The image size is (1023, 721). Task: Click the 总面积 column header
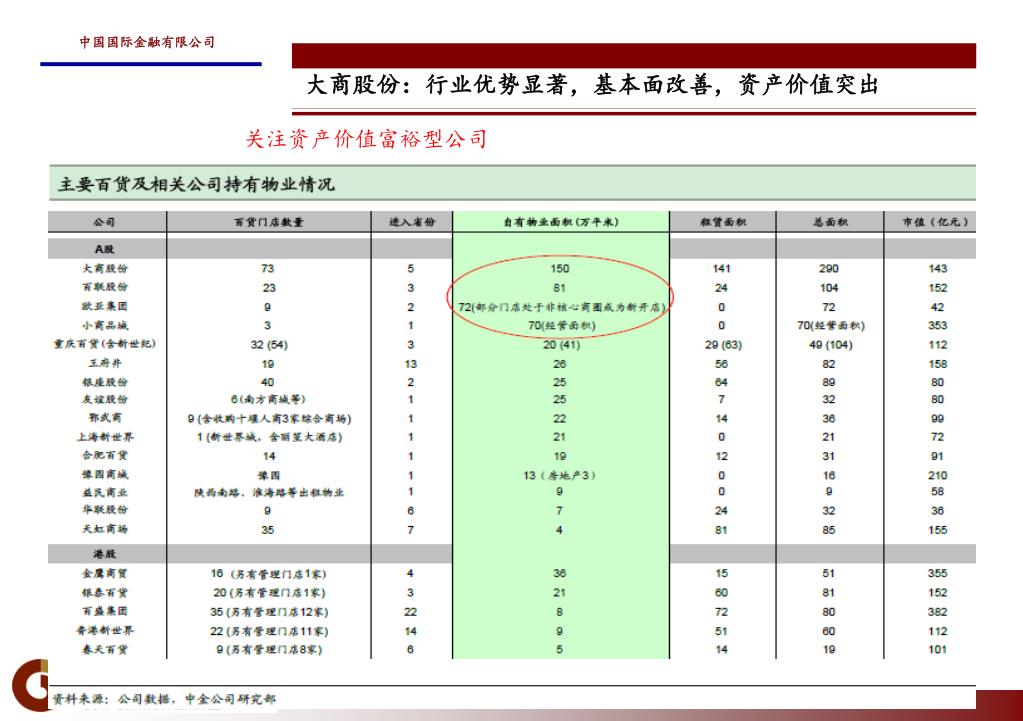point(830,222)
